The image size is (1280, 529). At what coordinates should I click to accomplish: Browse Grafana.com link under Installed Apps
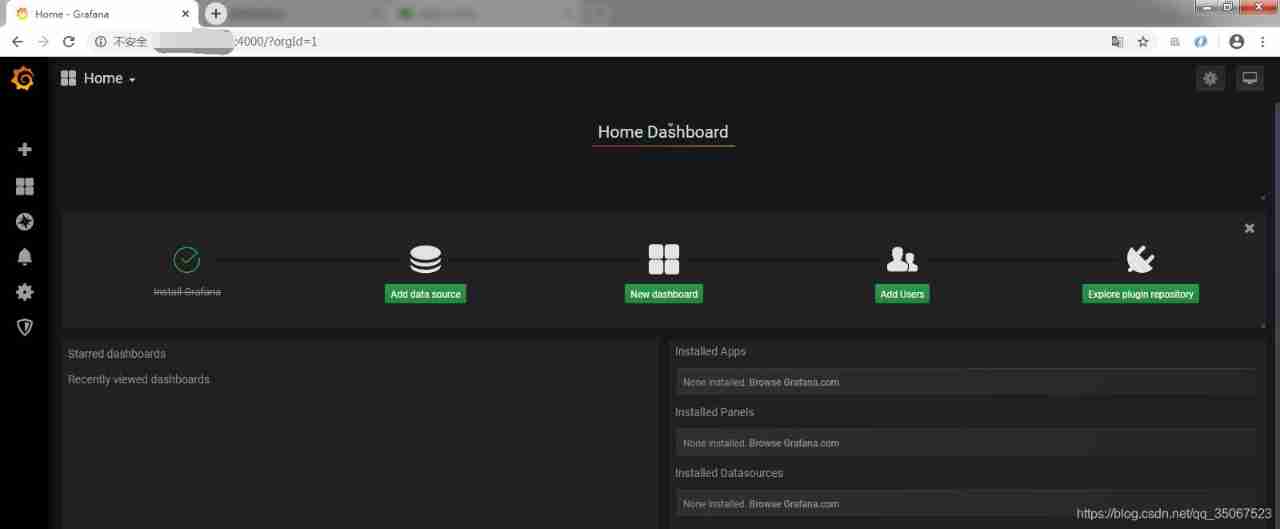[794, 382]
